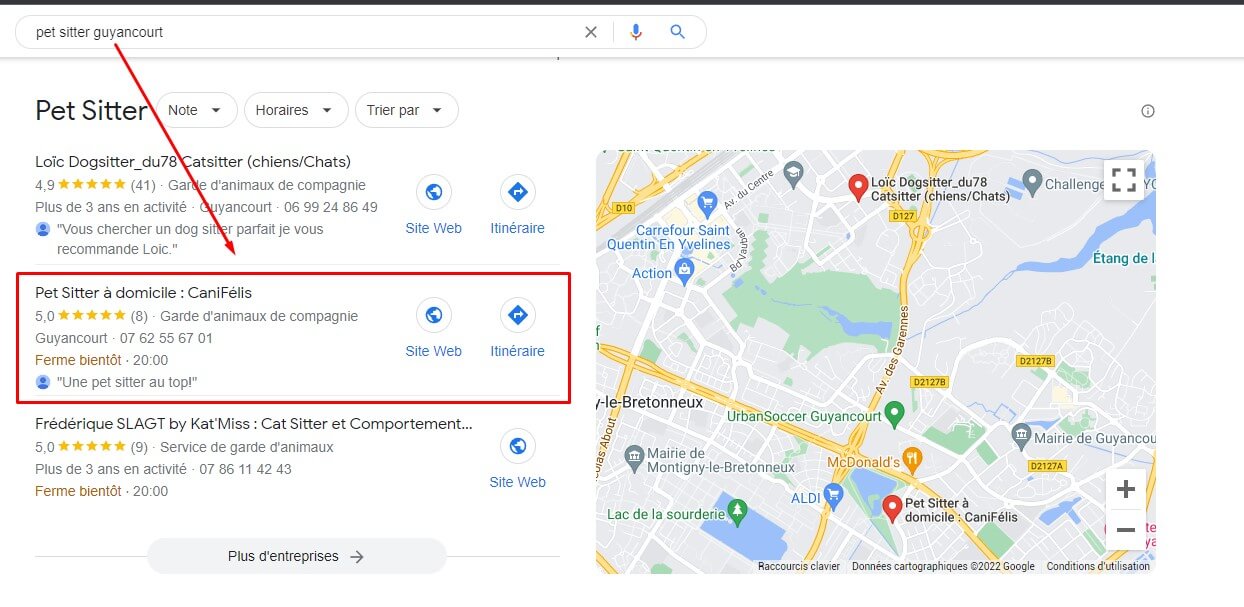Viewport: 1244px width, 607px height.
Task: Open Itinéraire directions icon for Loïc Dogsitter_du78
Action: coord(518,192)
